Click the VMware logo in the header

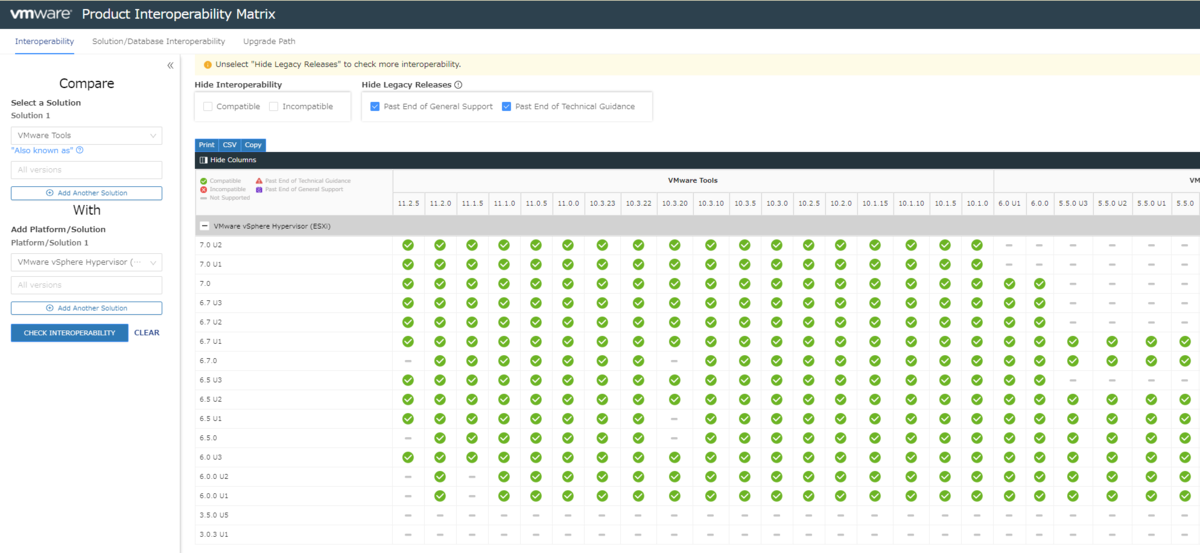point(40,14)
